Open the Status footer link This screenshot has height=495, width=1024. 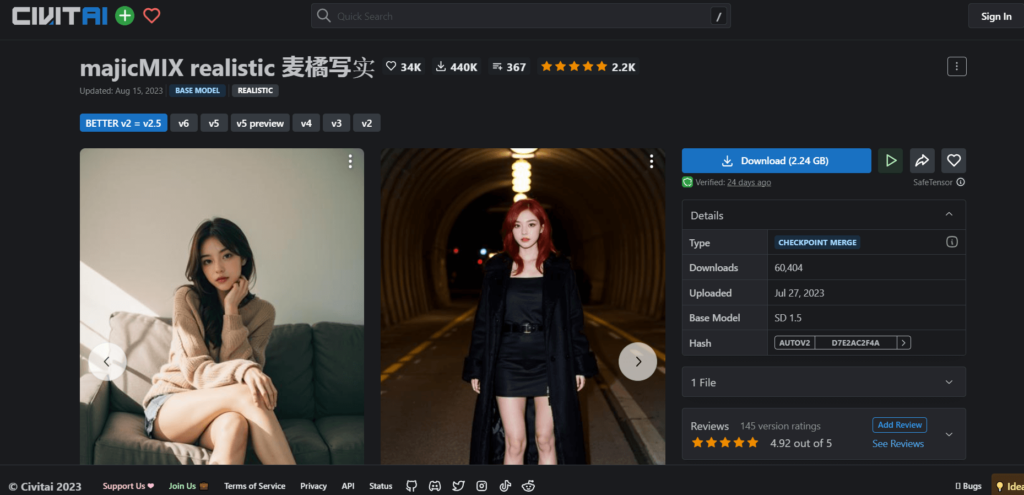[x=381, y=486]
